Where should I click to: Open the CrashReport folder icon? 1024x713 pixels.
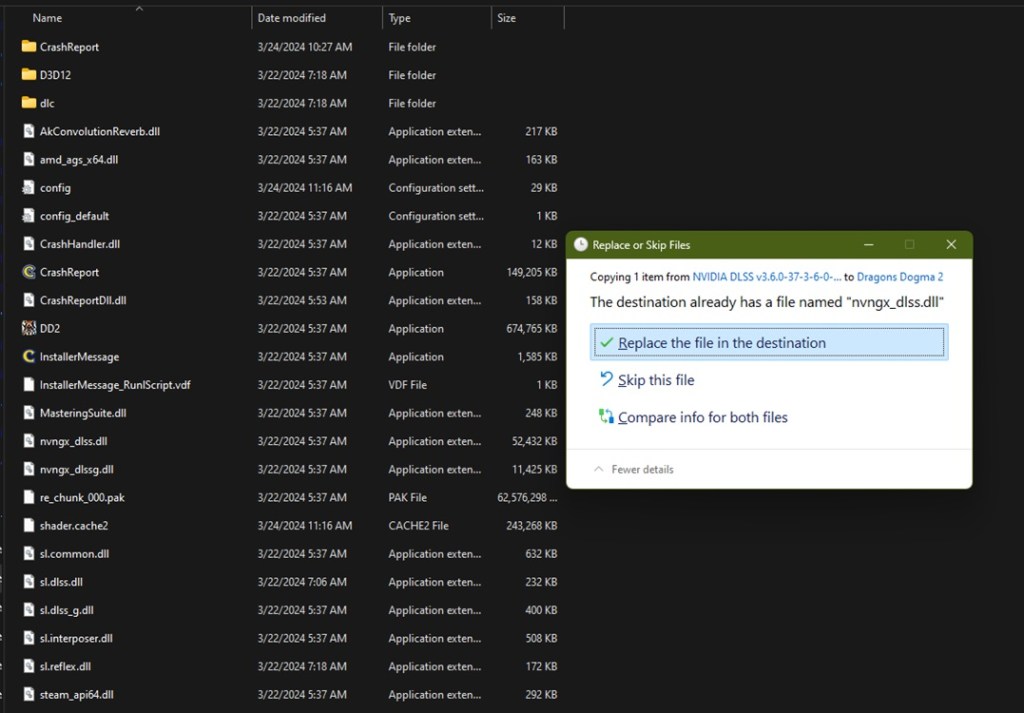coord(28,47)
